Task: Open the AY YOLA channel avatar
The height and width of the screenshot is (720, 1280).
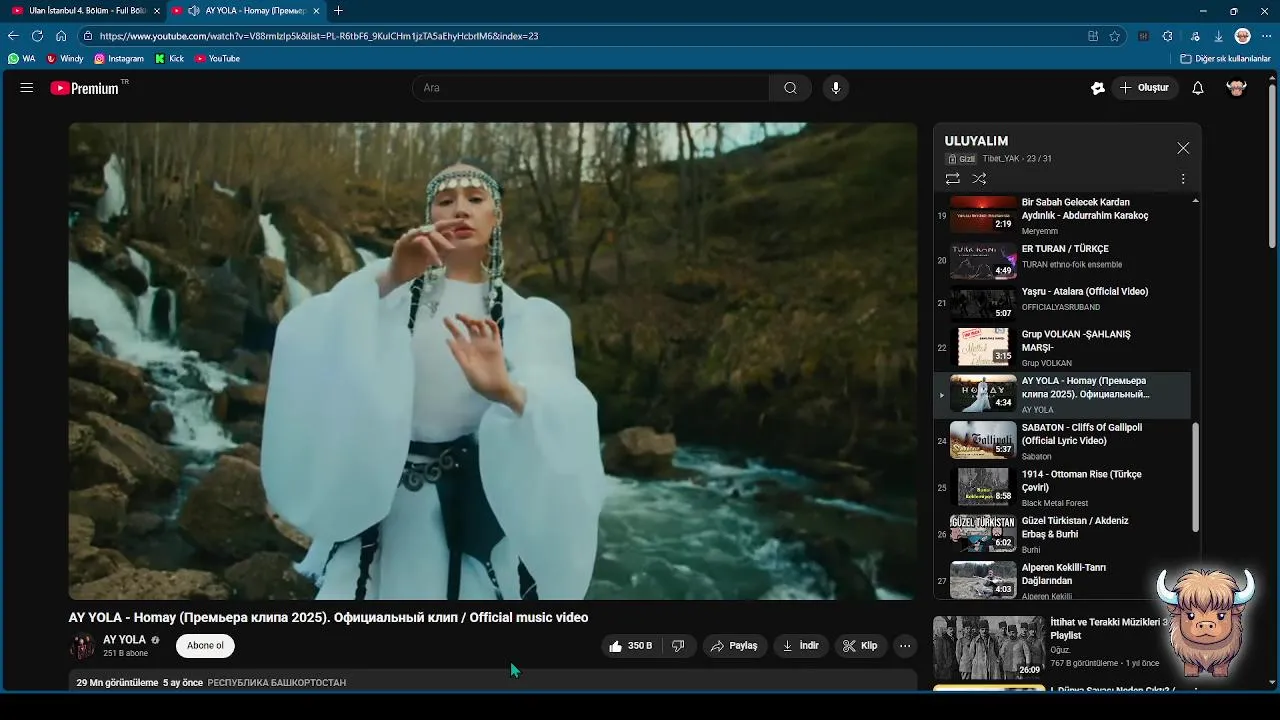Action: point(82,646)
